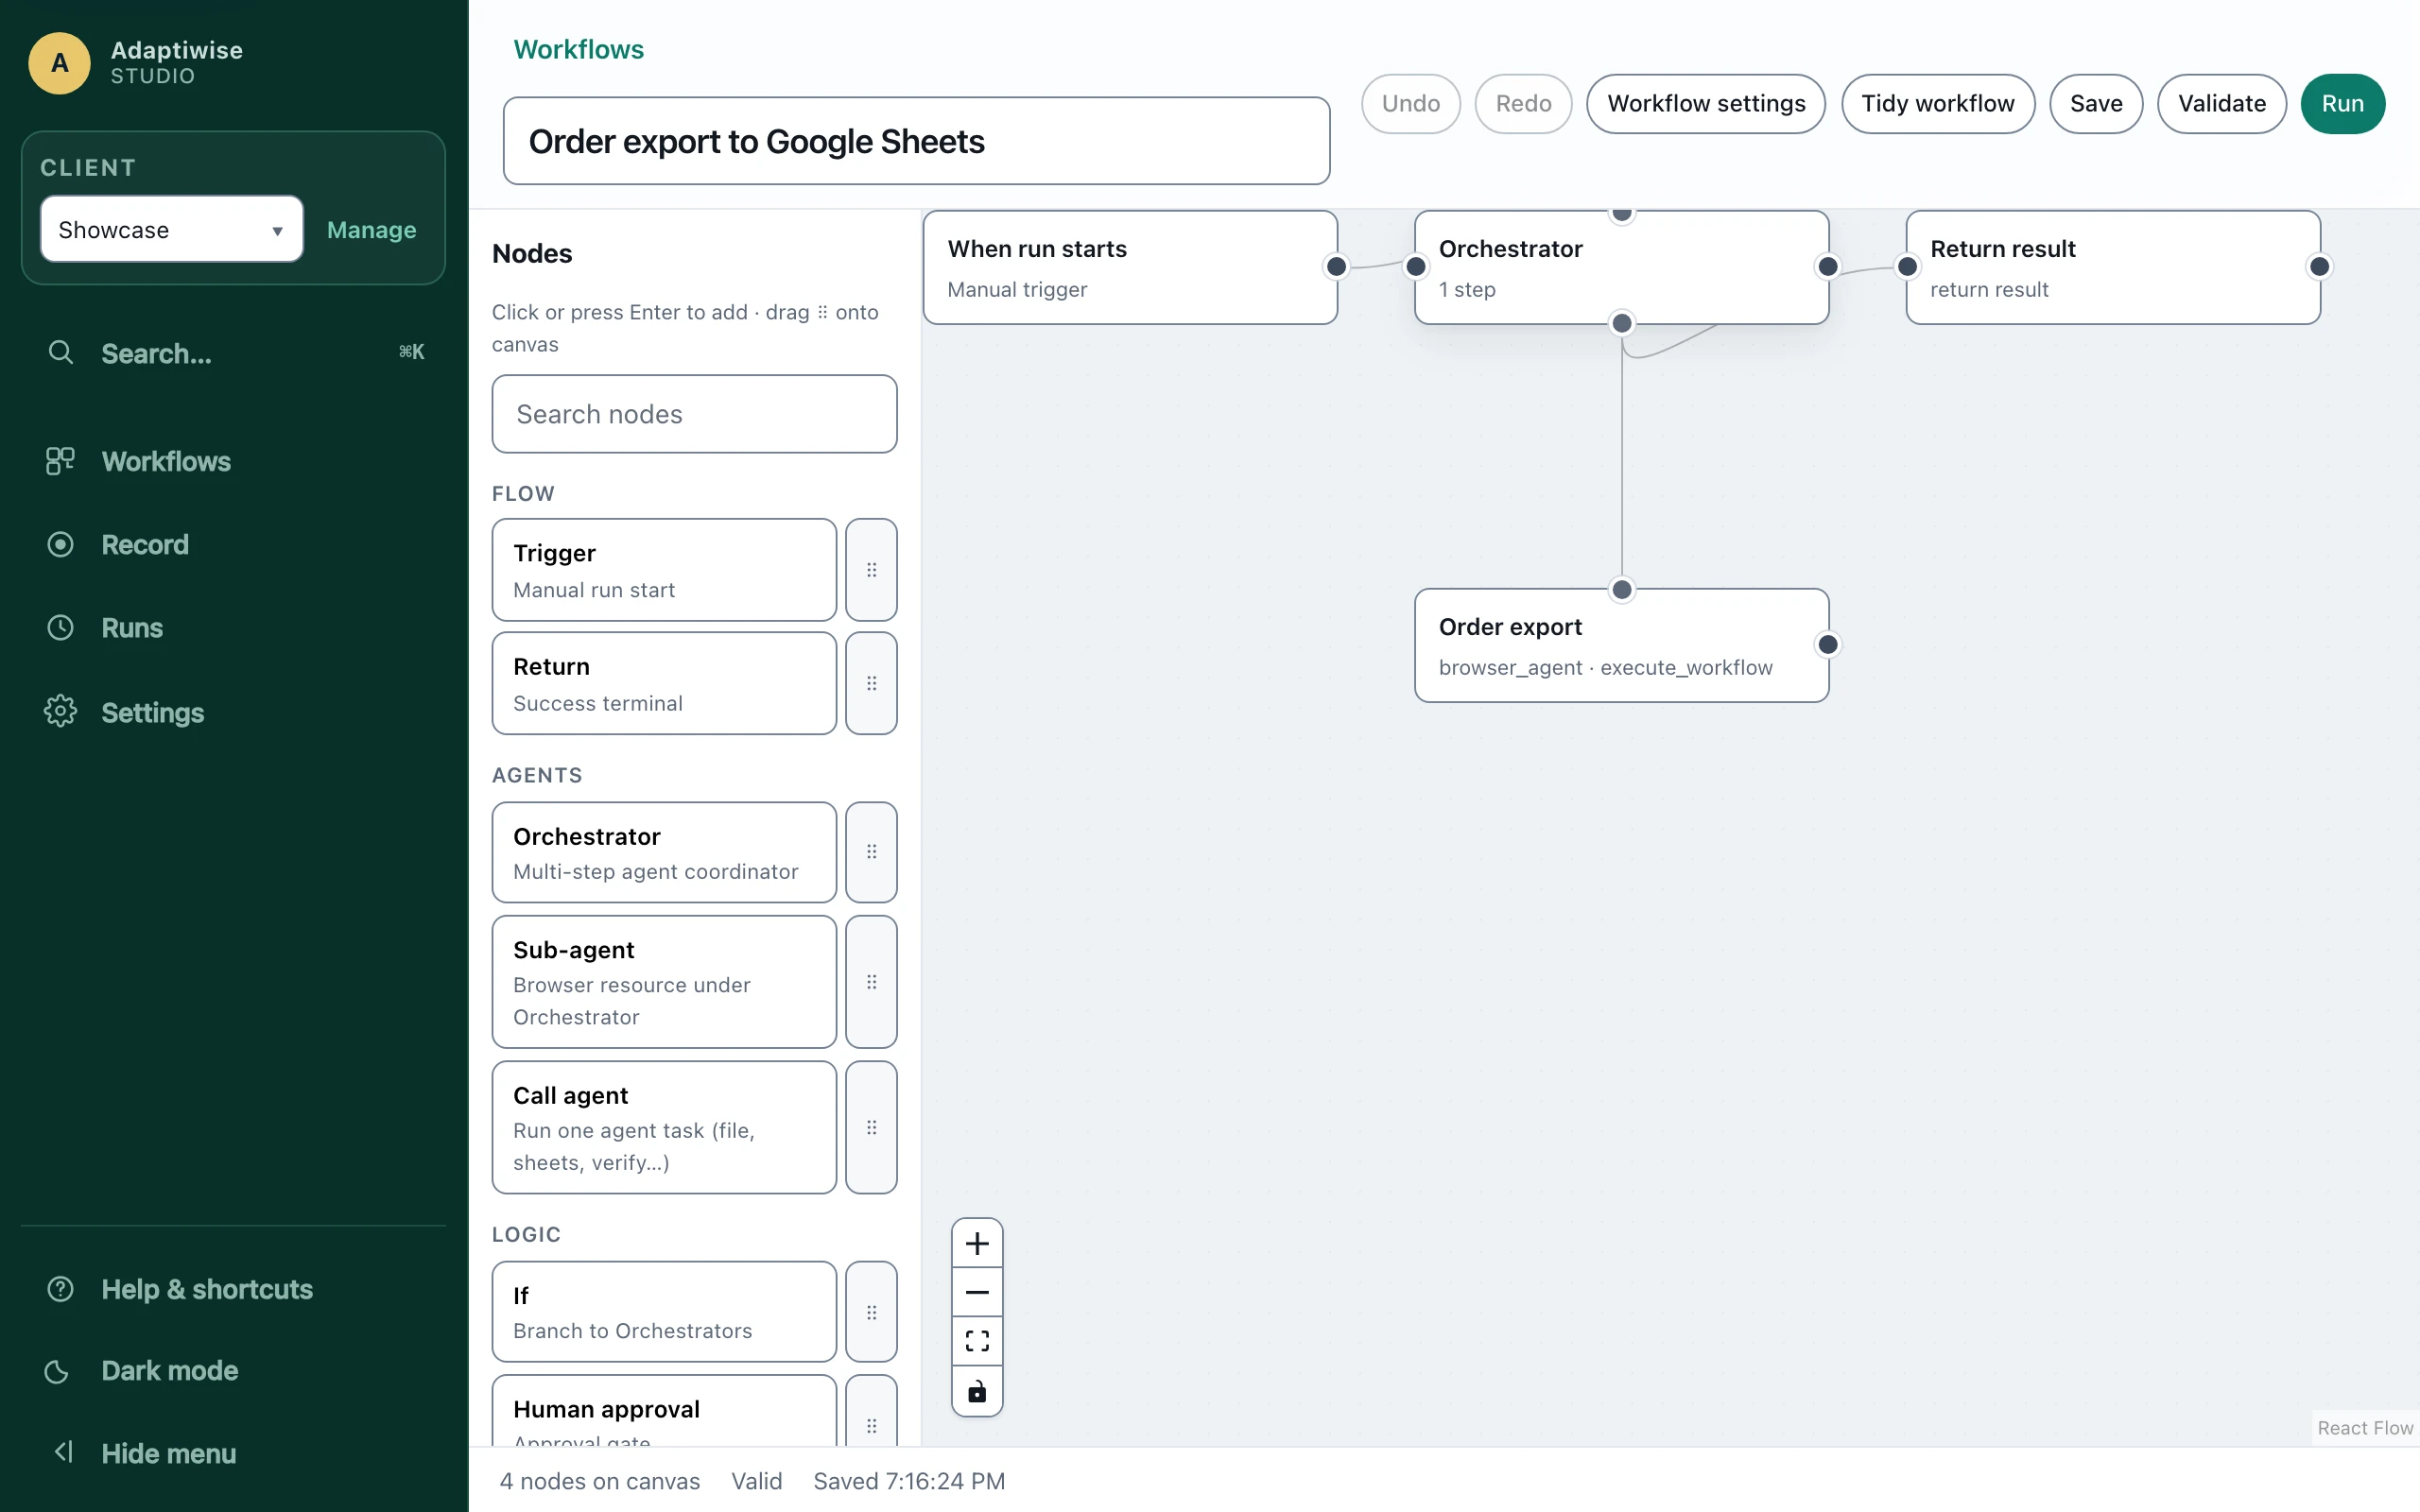
Task: Click the Settings gear icon in sidebar
Action: tap(60, 712)
